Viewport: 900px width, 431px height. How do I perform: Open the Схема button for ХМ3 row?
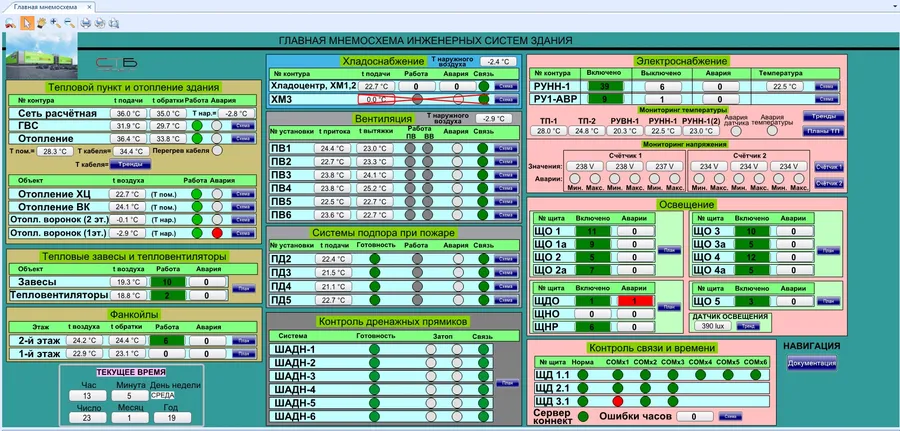(x=507, y=99)
